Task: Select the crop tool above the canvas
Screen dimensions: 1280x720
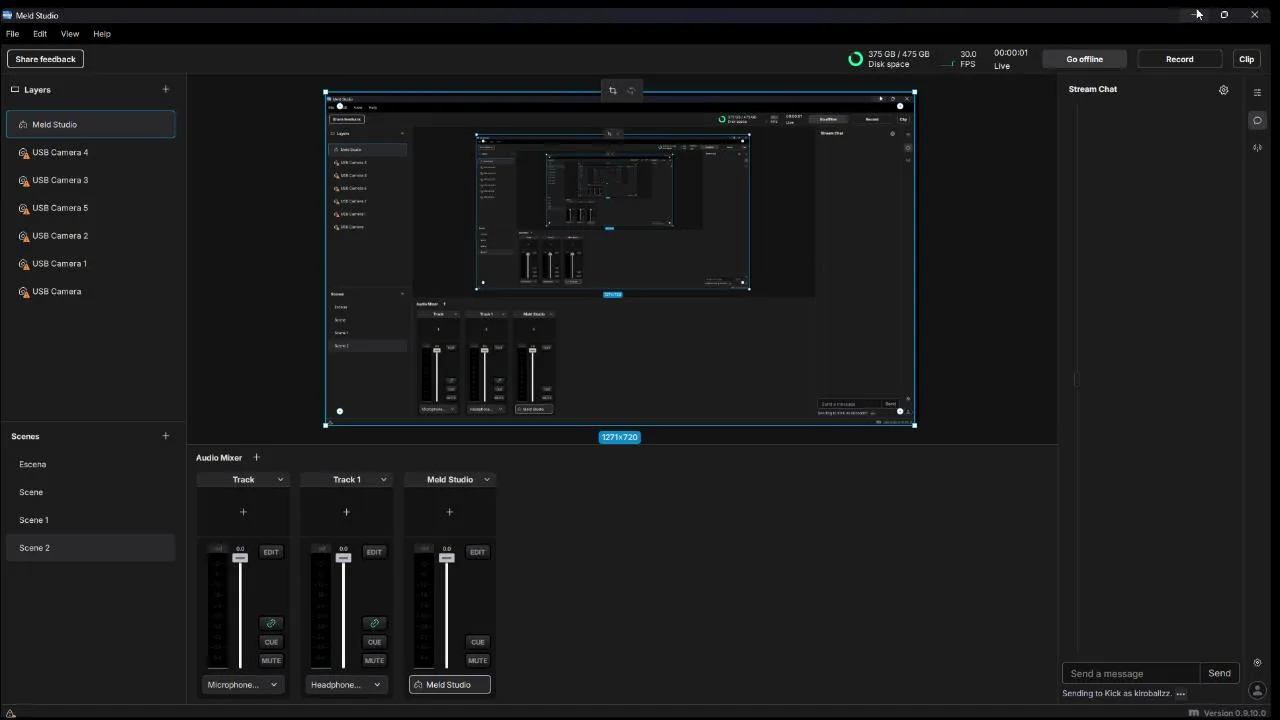Action: click(x=613, y=91)
